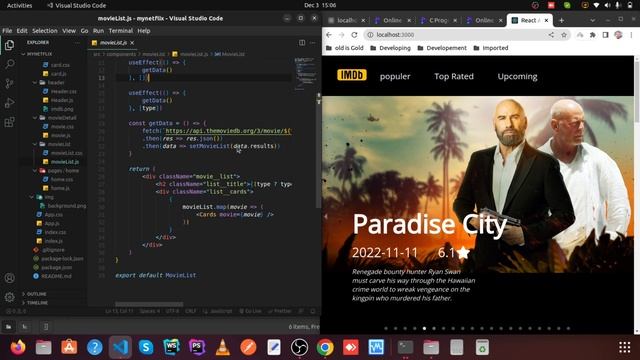640x360 pixels.
Task: Open PhpStorm from the dock
Action: tap(197, 347)
